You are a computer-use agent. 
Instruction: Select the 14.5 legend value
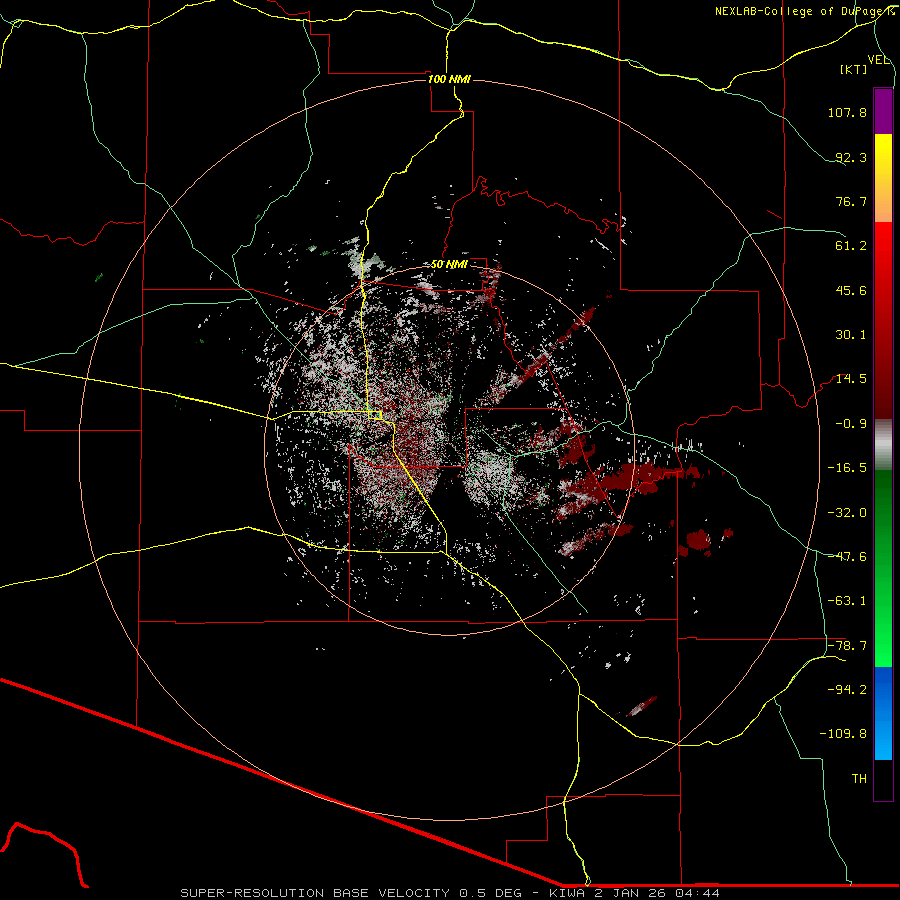tap(851, 379)
